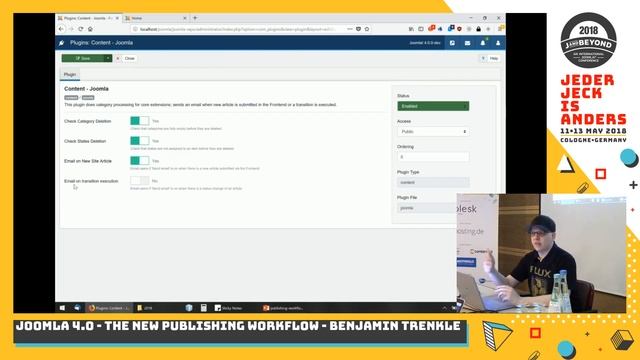Click the Plugin Type content field

[433, 182]
